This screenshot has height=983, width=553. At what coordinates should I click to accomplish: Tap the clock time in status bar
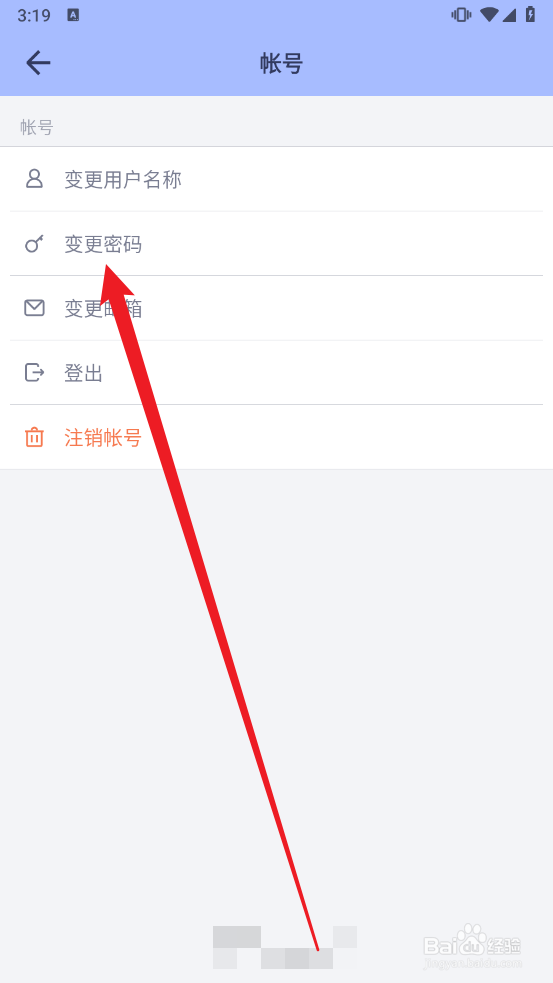[34, 15]
